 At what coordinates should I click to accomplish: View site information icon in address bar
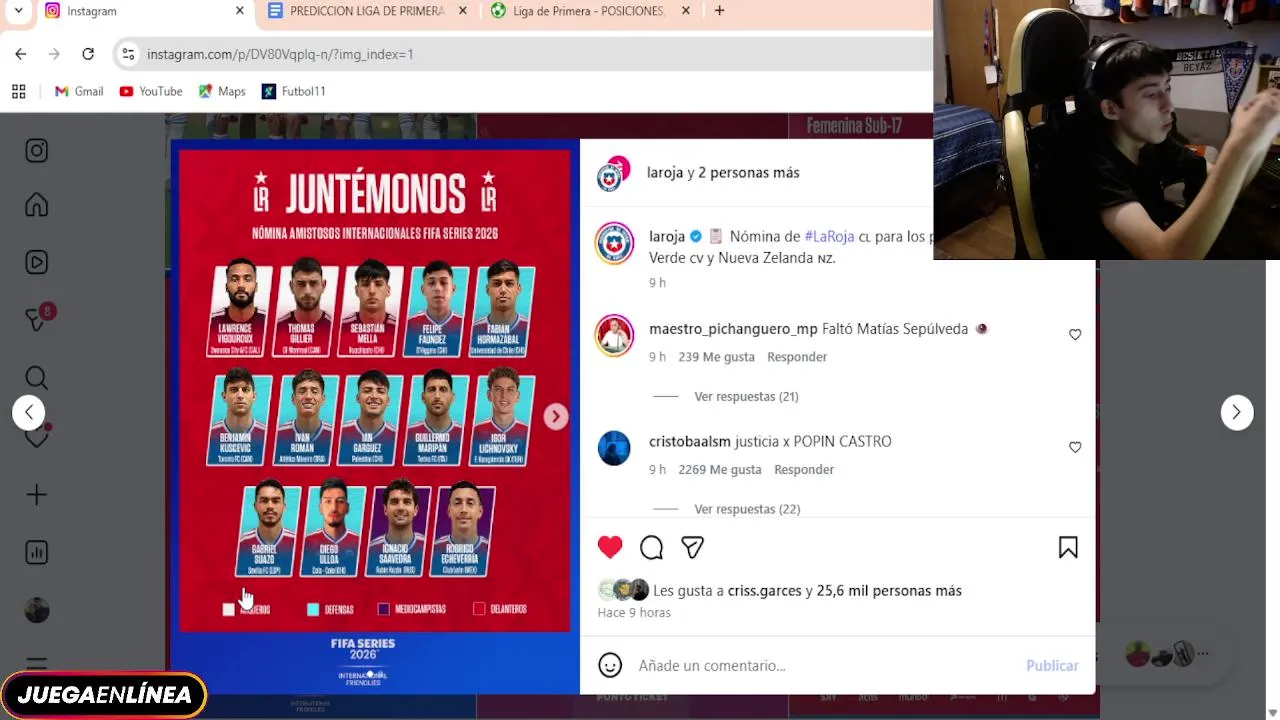point(128,54)
